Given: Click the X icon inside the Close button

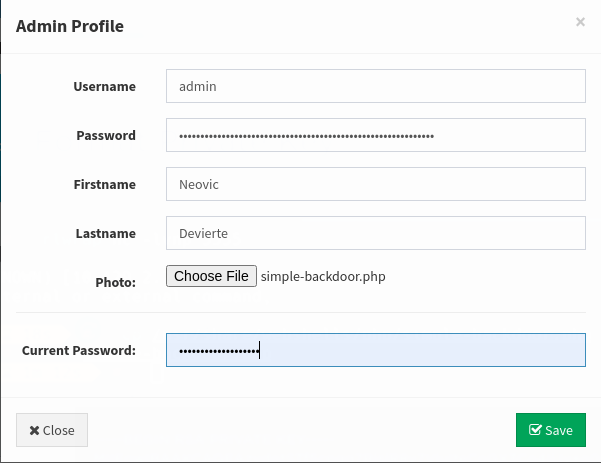Looking at the screenshot, I should pos(35,430).
